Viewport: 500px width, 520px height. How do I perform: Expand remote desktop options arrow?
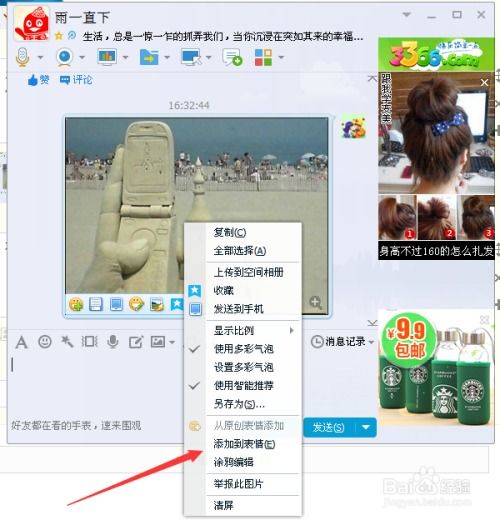click(208, 57)
